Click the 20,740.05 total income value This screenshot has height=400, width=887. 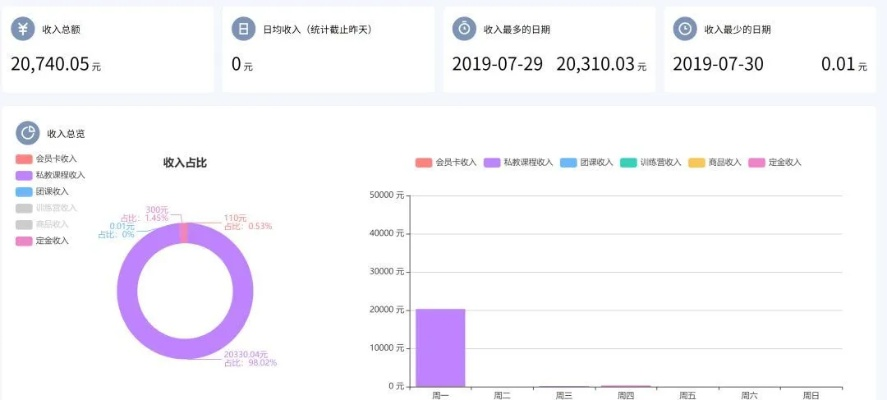[x=50, y=64]
